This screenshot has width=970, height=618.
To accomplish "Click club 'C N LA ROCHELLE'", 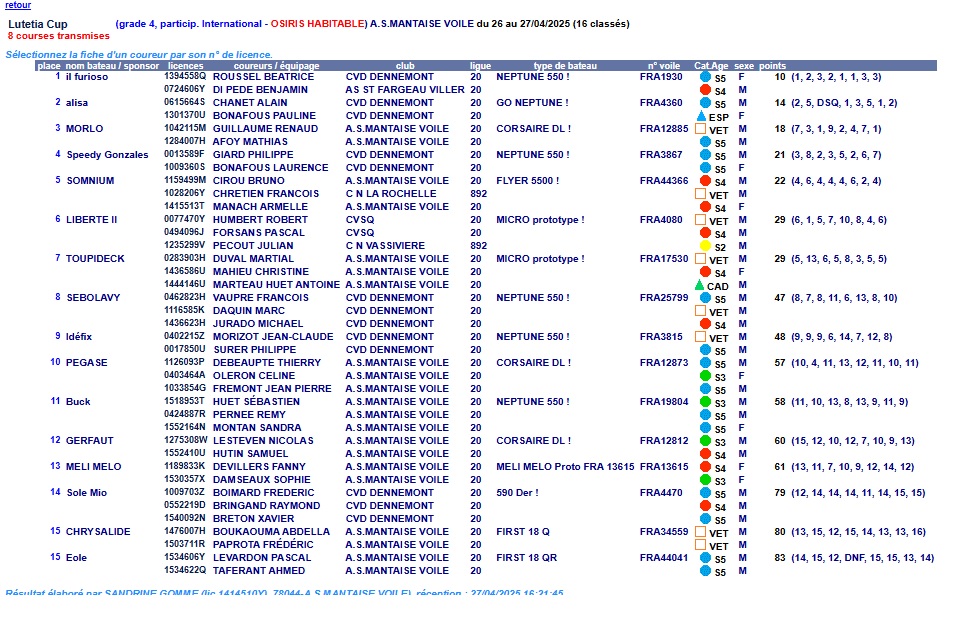I will tap(391, 194).
